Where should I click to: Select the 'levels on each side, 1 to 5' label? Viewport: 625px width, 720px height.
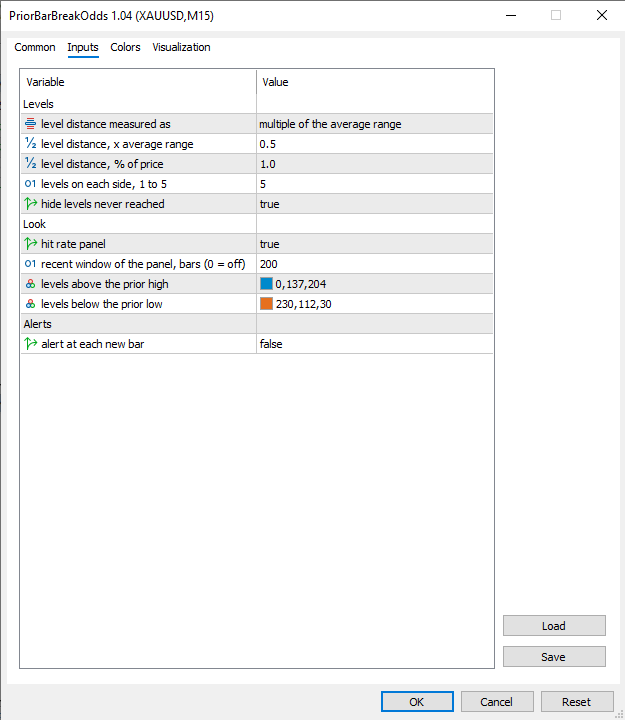[104, 184]
